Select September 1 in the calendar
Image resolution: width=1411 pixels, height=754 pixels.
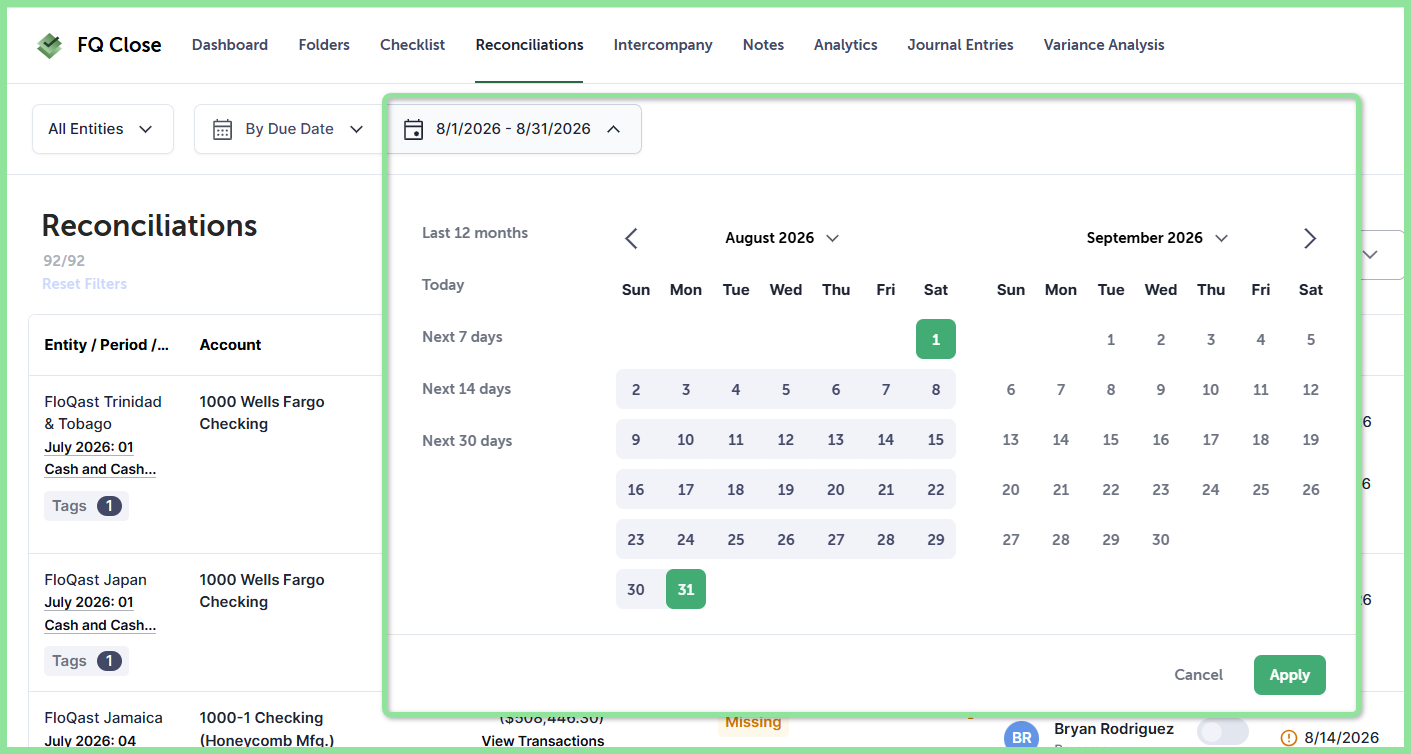coord(1111,339)
